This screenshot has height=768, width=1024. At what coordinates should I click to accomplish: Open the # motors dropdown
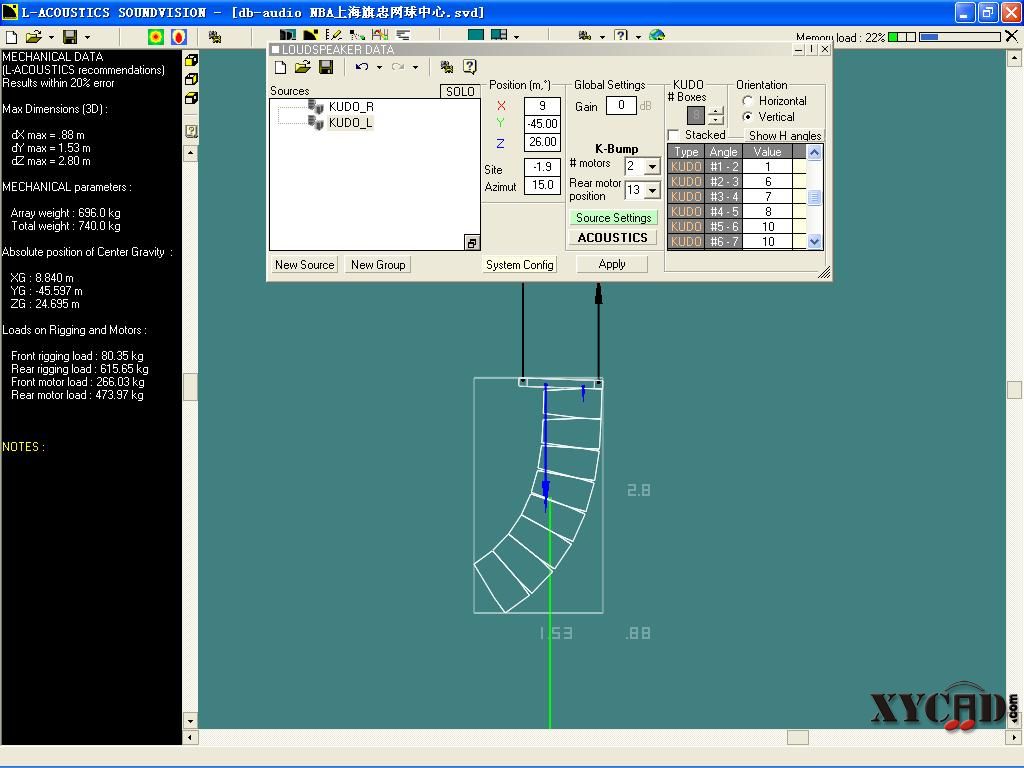652,167
